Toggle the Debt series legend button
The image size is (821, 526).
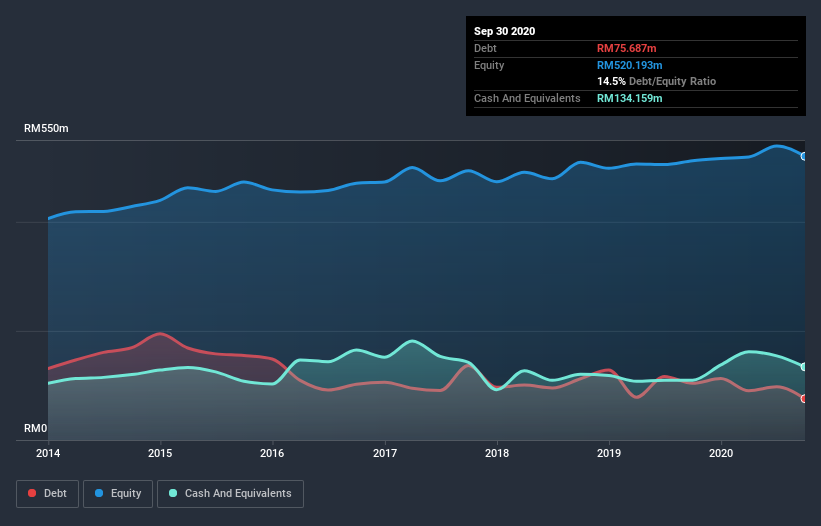[47, 494]
